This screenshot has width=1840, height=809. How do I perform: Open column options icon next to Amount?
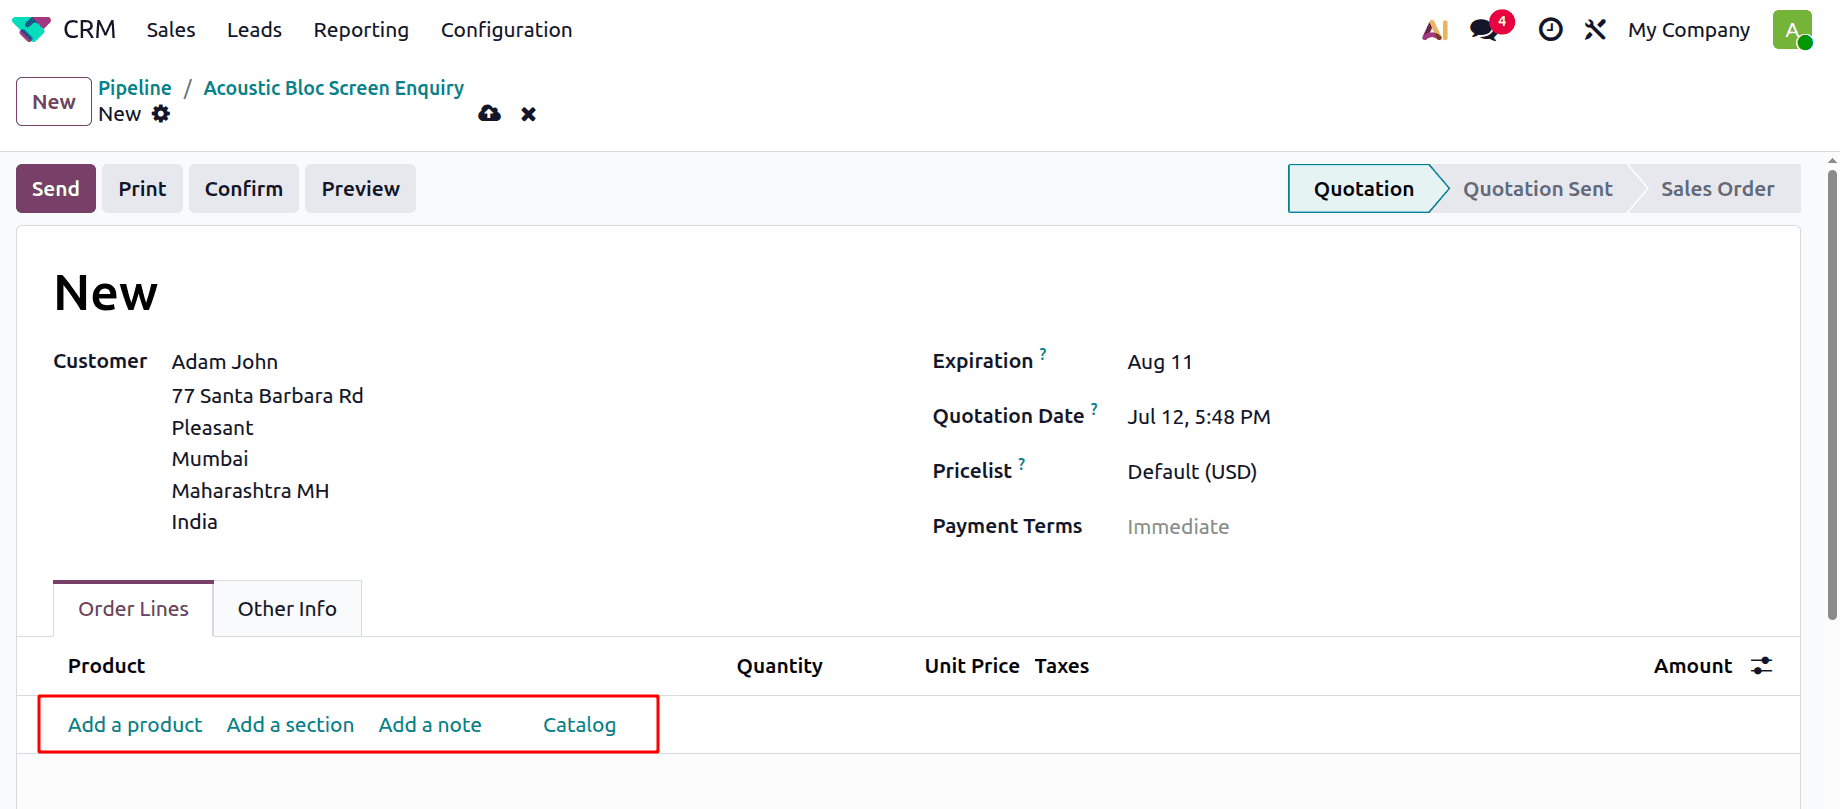tap(1762, 666)
